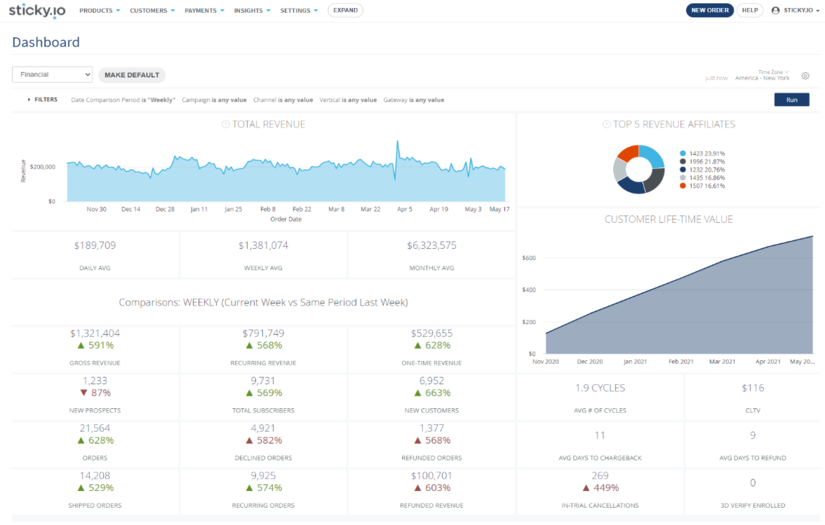Click the Gross Revenue up arrow indicator
825x525 pixels.
[x=81, y=346]
